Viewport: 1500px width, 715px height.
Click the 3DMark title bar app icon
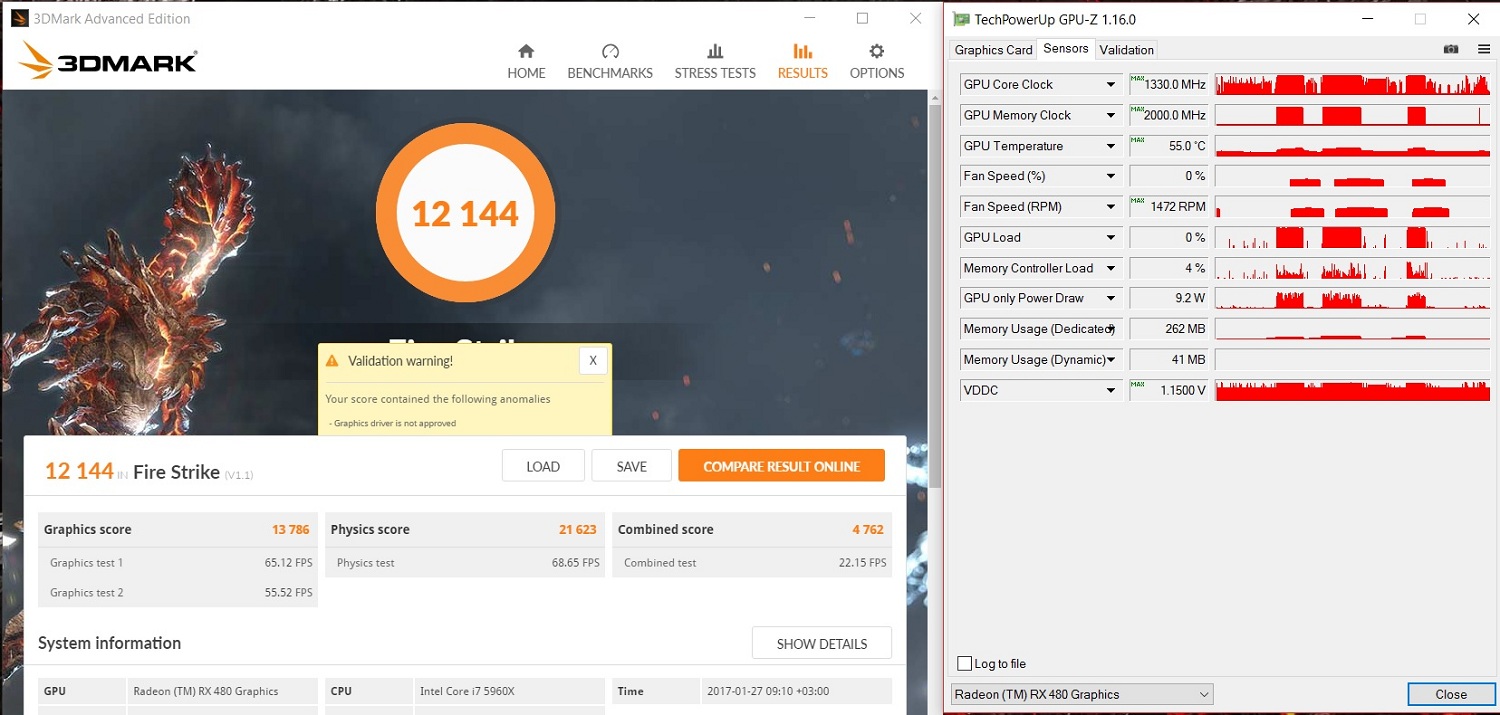tap(20, 18)
